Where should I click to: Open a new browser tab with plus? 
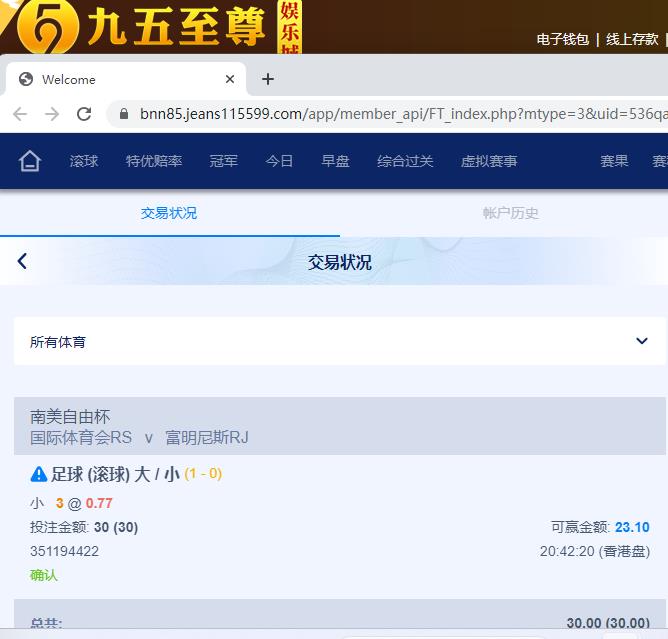pyautogui.click(x=268, y=79)
